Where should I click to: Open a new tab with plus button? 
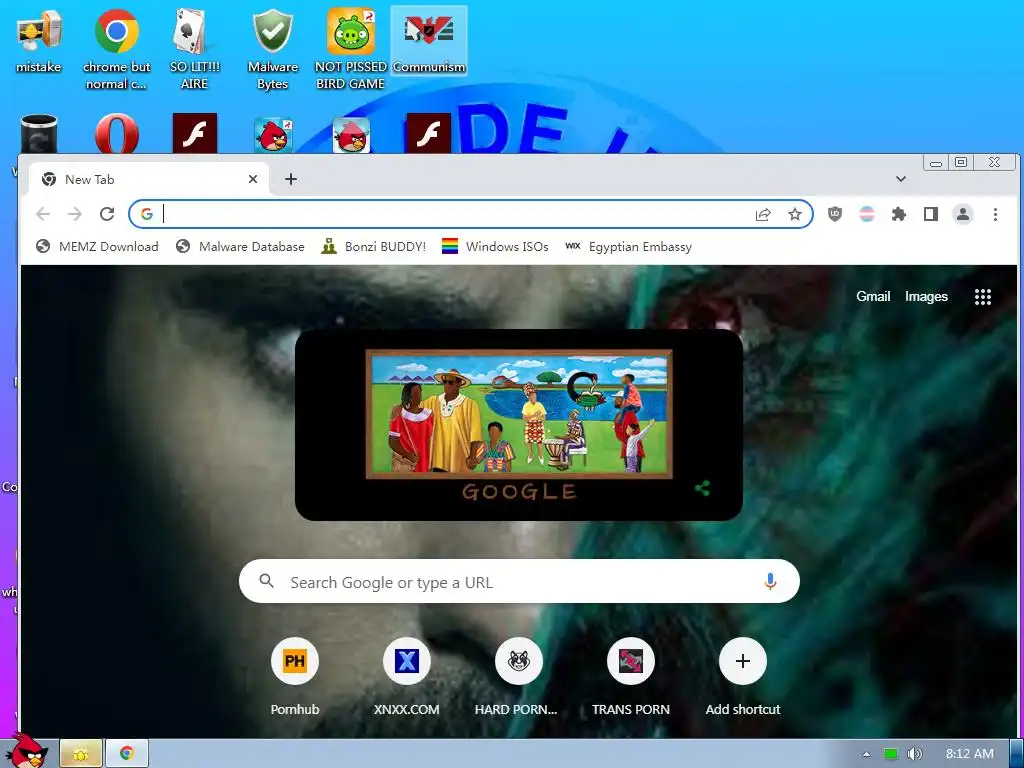coord(291,179)
